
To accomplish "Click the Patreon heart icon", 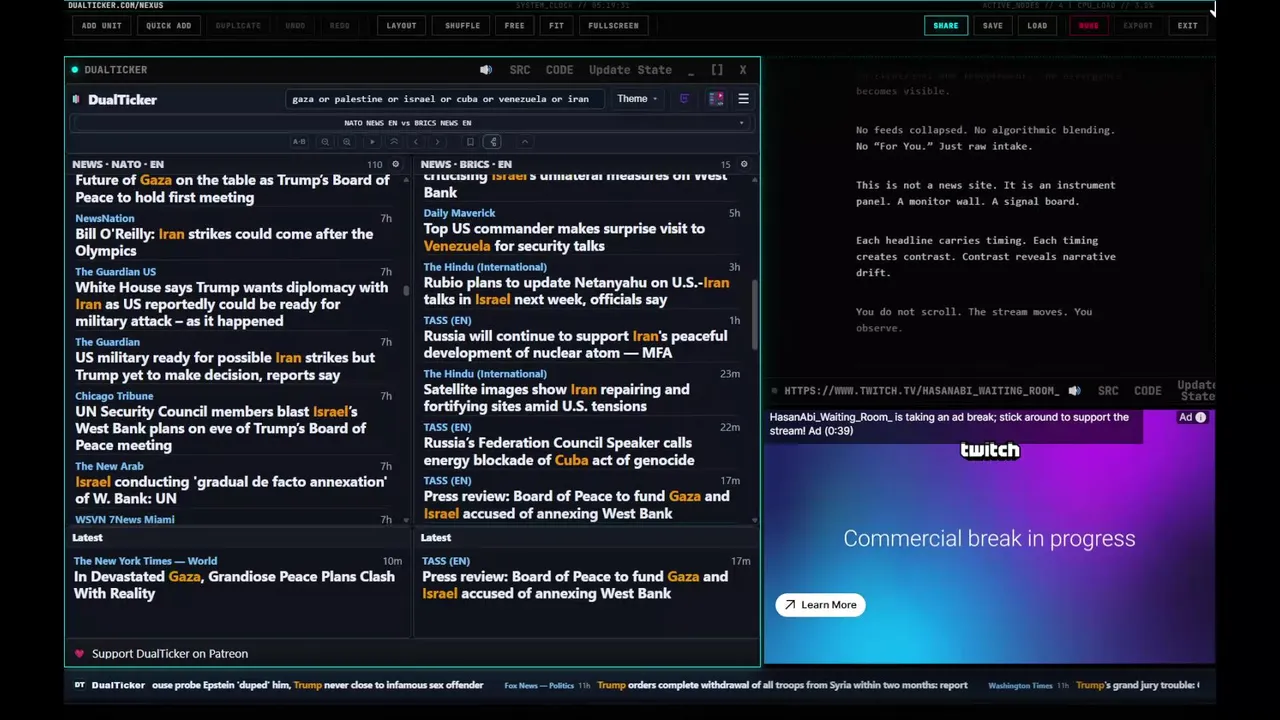I will coord(80,654).
